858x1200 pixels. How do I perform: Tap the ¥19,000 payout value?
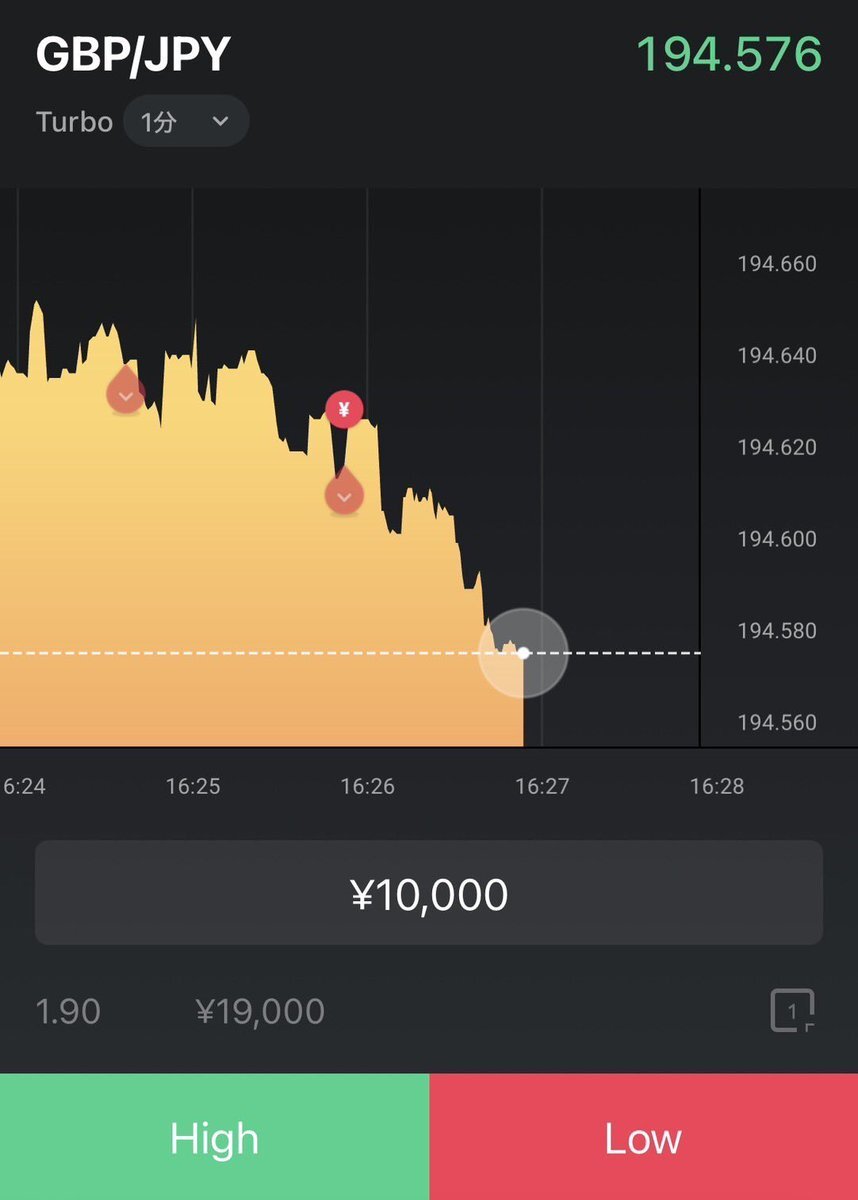click(260, 1011)
